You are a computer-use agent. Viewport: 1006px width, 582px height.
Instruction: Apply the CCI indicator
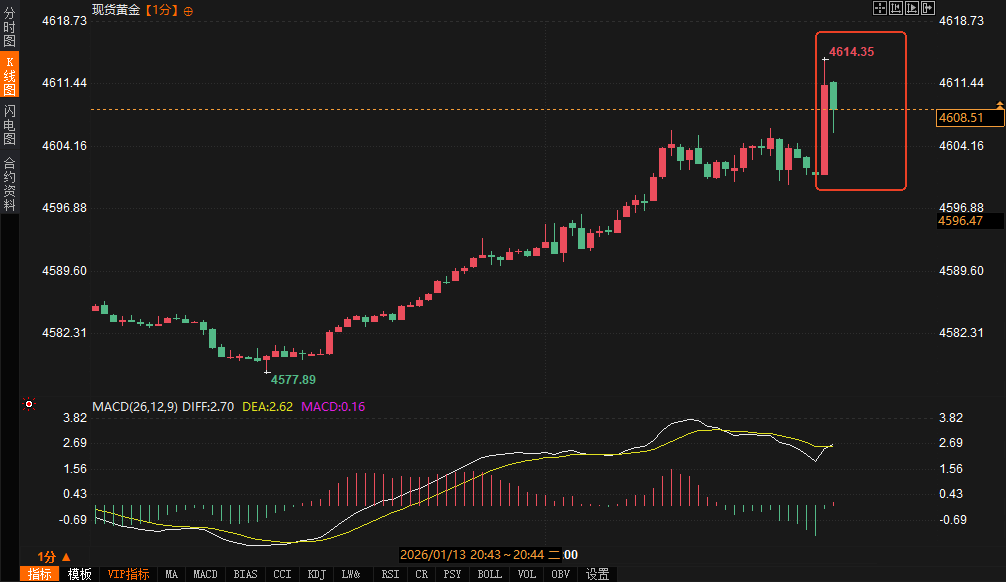[282, 574]
